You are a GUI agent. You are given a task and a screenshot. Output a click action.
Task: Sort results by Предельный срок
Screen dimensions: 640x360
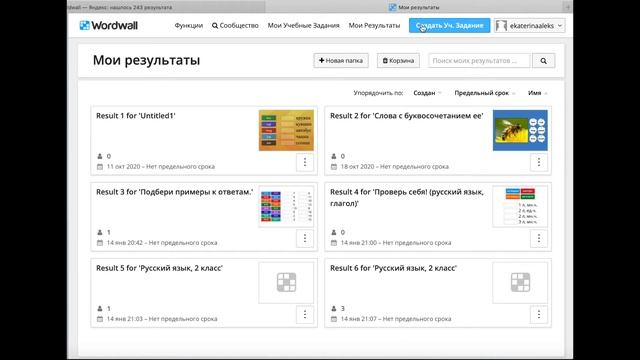click(x=484, y=93)
